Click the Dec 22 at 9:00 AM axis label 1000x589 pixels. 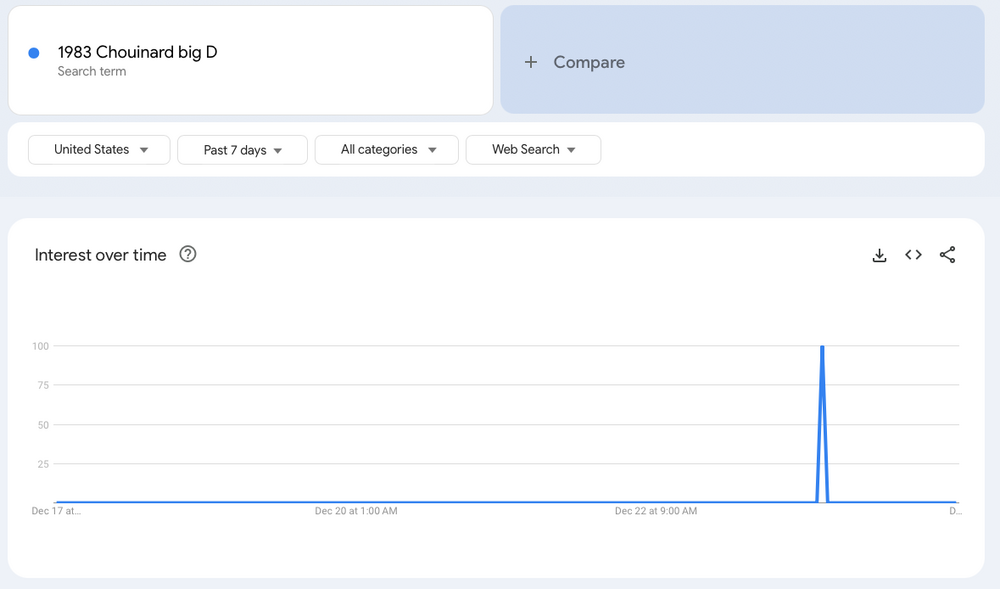tap(656, 511)
